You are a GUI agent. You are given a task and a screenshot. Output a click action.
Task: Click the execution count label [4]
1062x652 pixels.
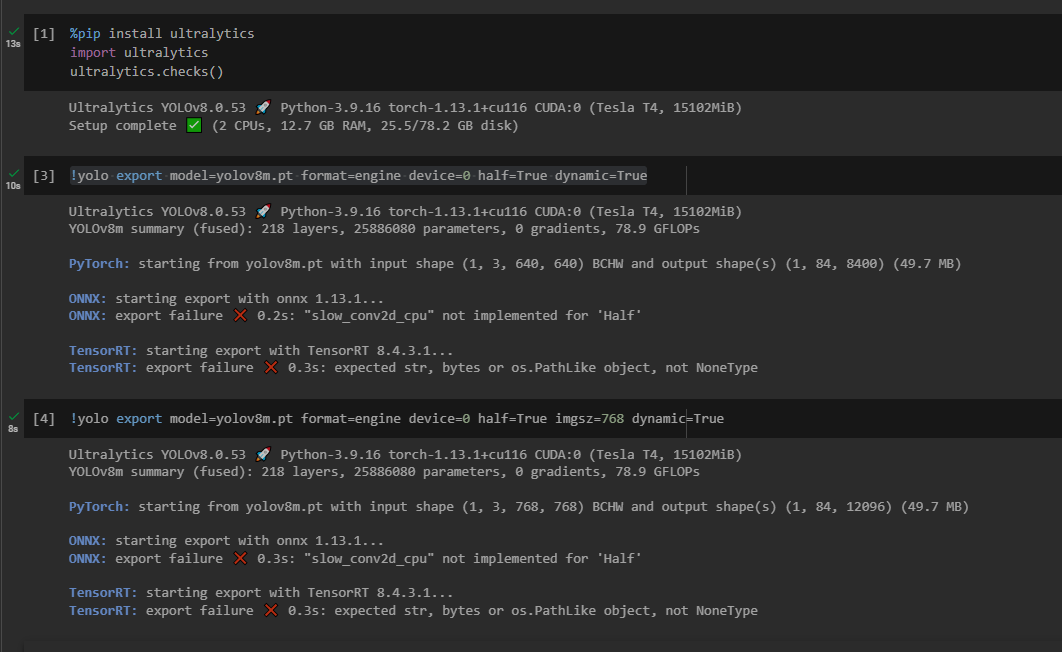click(42, 418)
